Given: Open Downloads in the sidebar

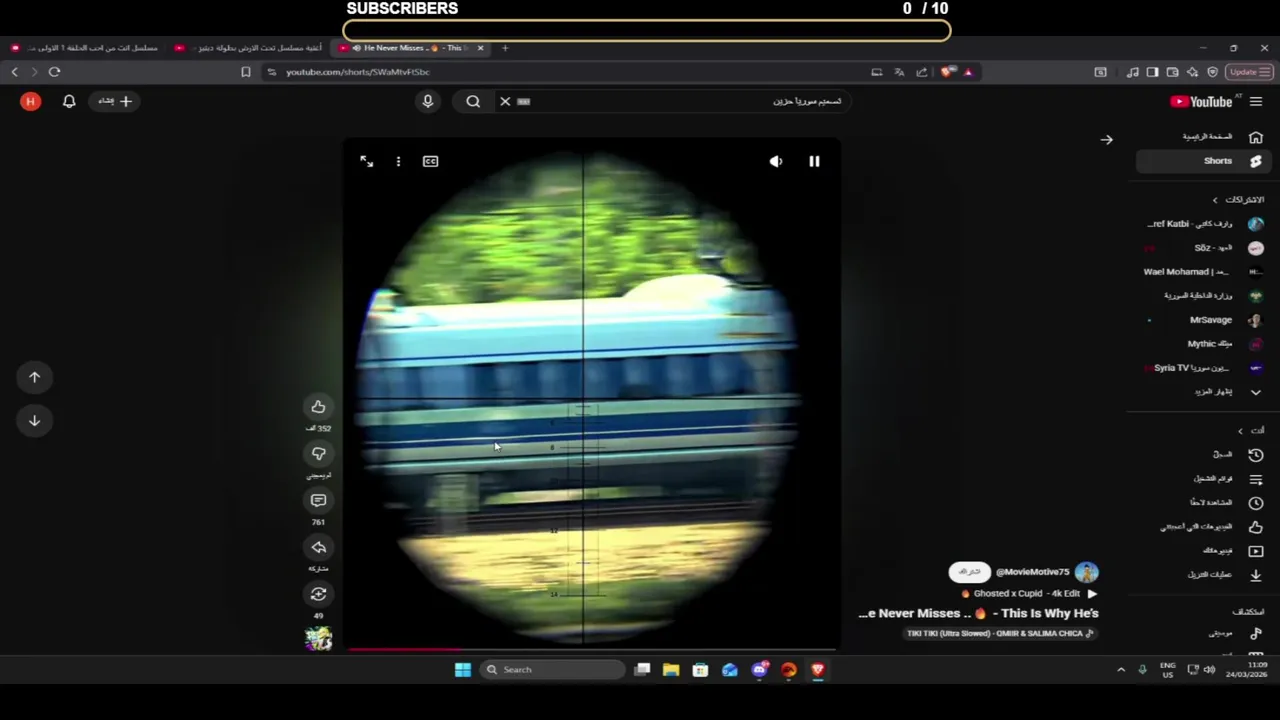Looking at the screenshot, I should click(x=1203, y=575).
